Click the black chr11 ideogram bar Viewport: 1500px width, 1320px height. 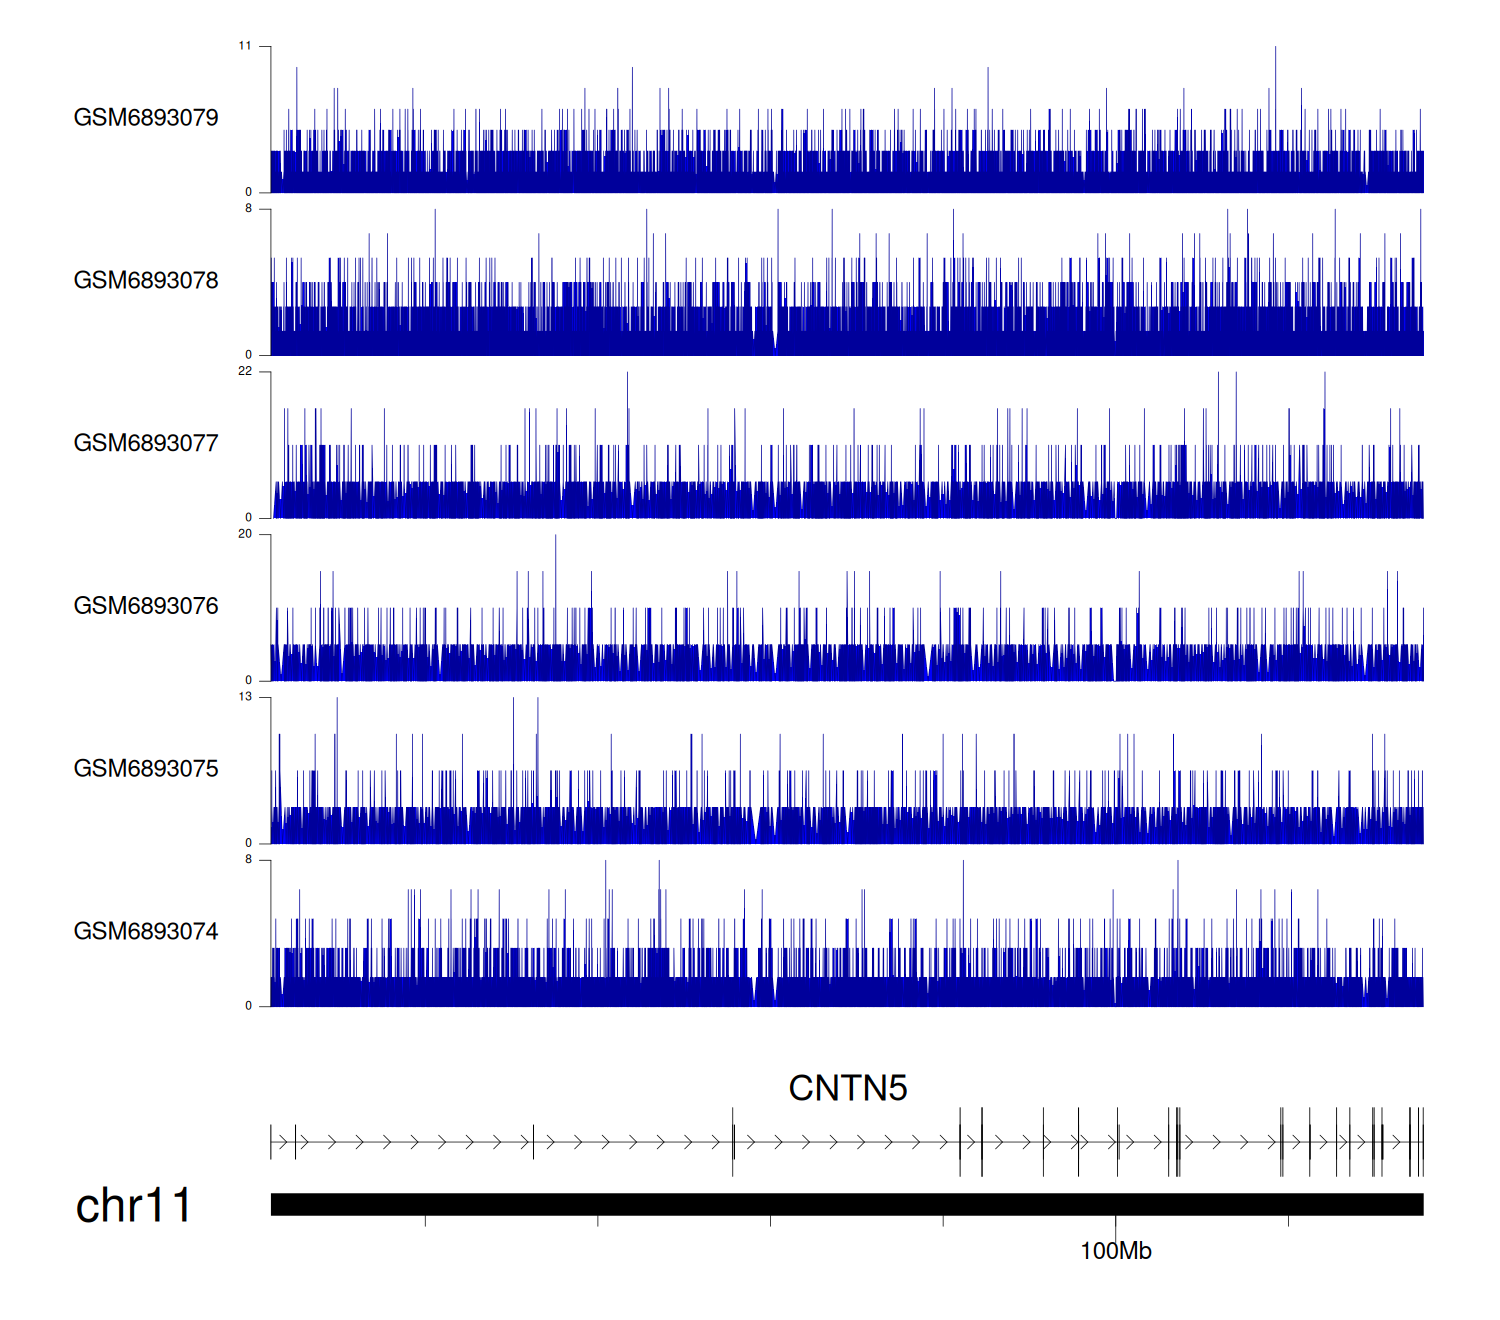coord(847,1204)
